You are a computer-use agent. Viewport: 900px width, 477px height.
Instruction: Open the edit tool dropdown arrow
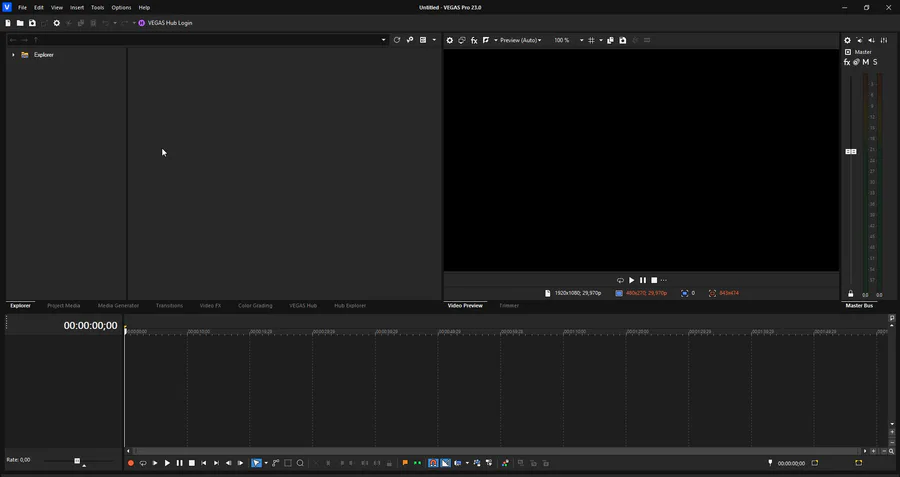(266, 463)
